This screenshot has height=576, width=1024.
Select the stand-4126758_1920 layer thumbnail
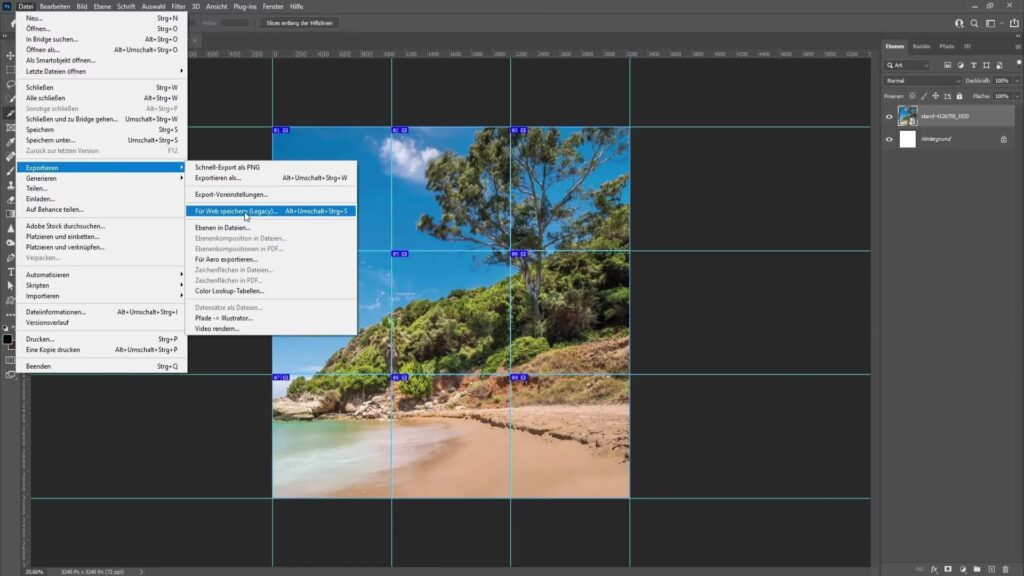pyautogui.click(x=907, y=116)
